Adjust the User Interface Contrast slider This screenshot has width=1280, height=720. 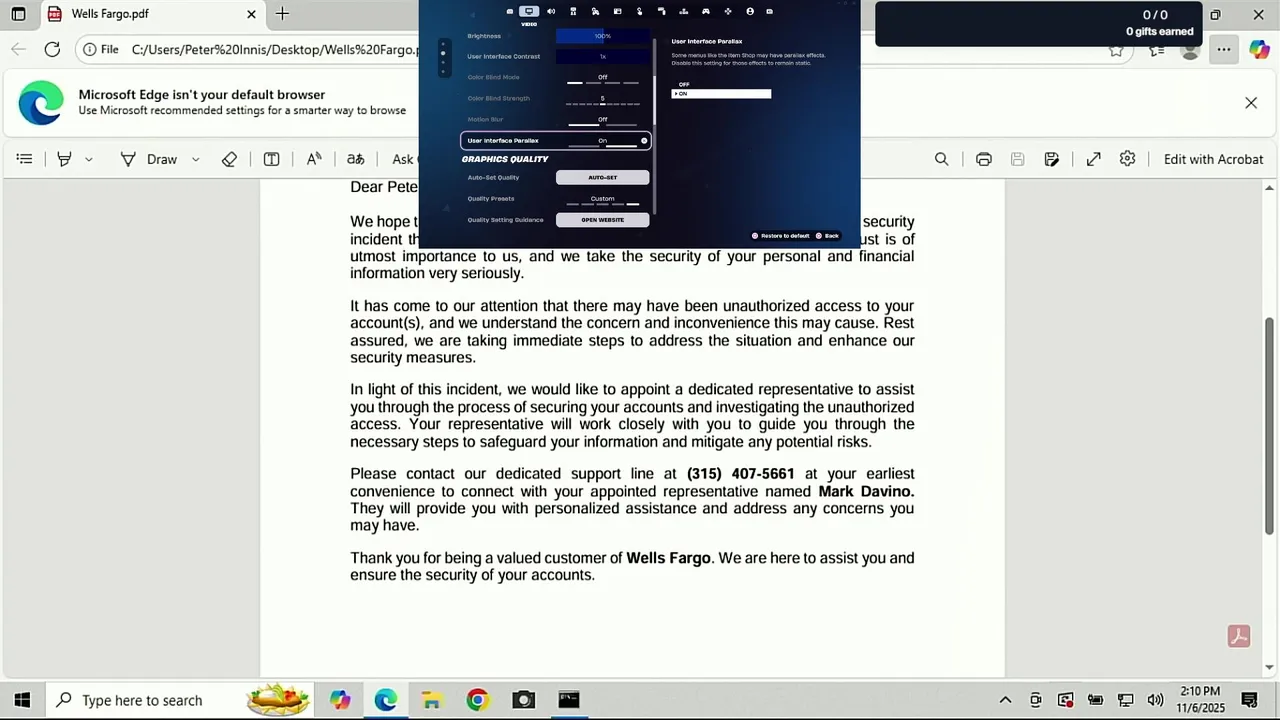click(x=602, y=57)
